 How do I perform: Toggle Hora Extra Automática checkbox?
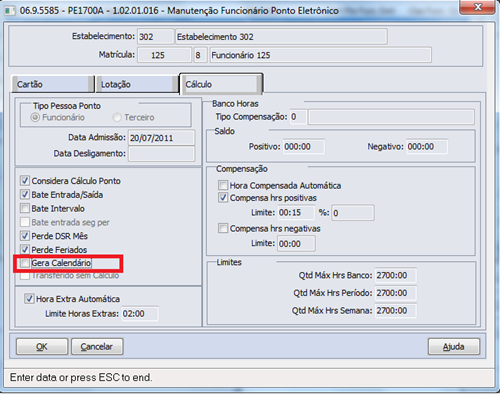(x=29, y=298)
